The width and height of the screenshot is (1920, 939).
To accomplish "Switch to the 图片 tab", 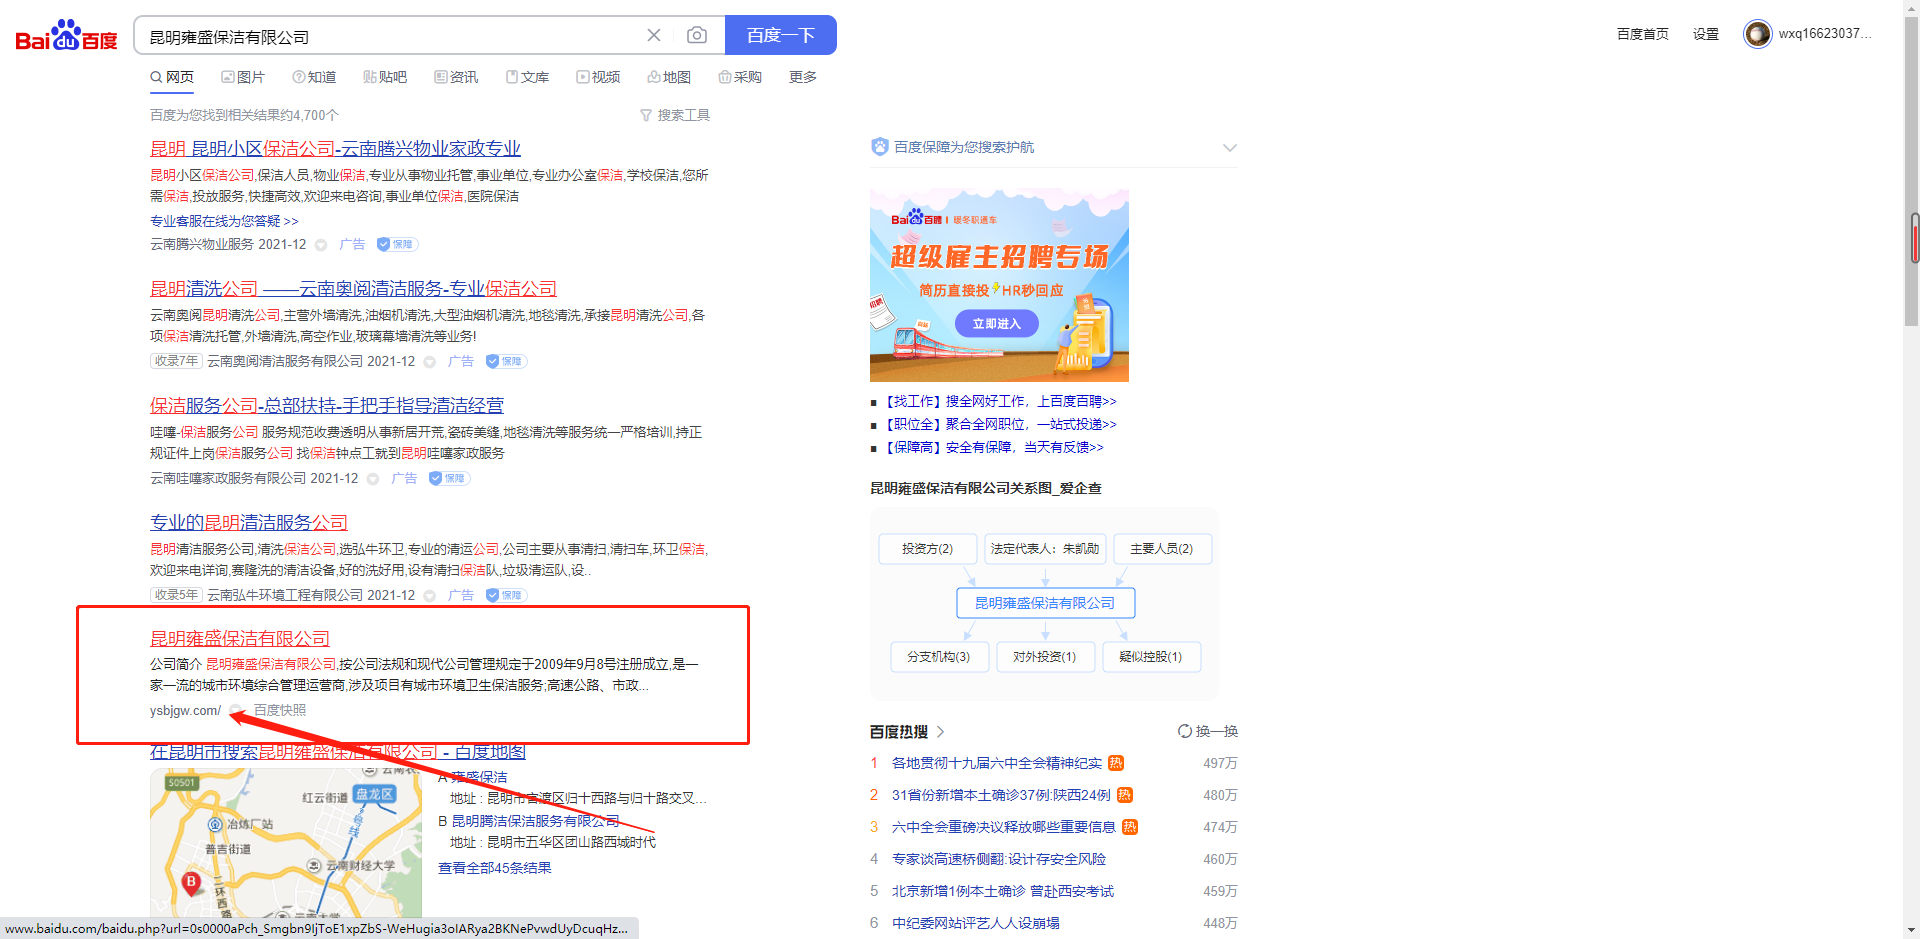I will pos(243,77).
